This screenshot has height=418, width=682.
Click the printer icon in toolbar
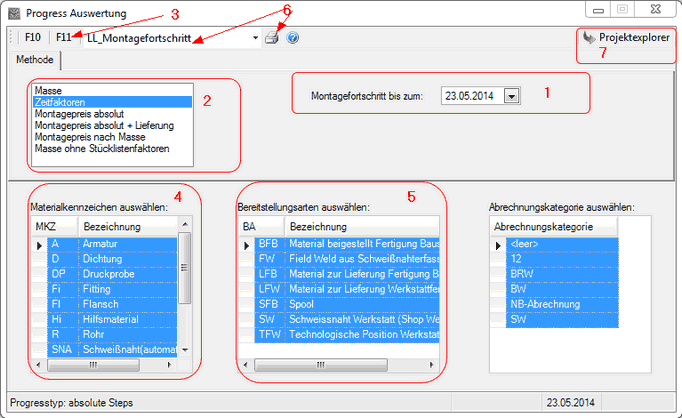(271, 38)
